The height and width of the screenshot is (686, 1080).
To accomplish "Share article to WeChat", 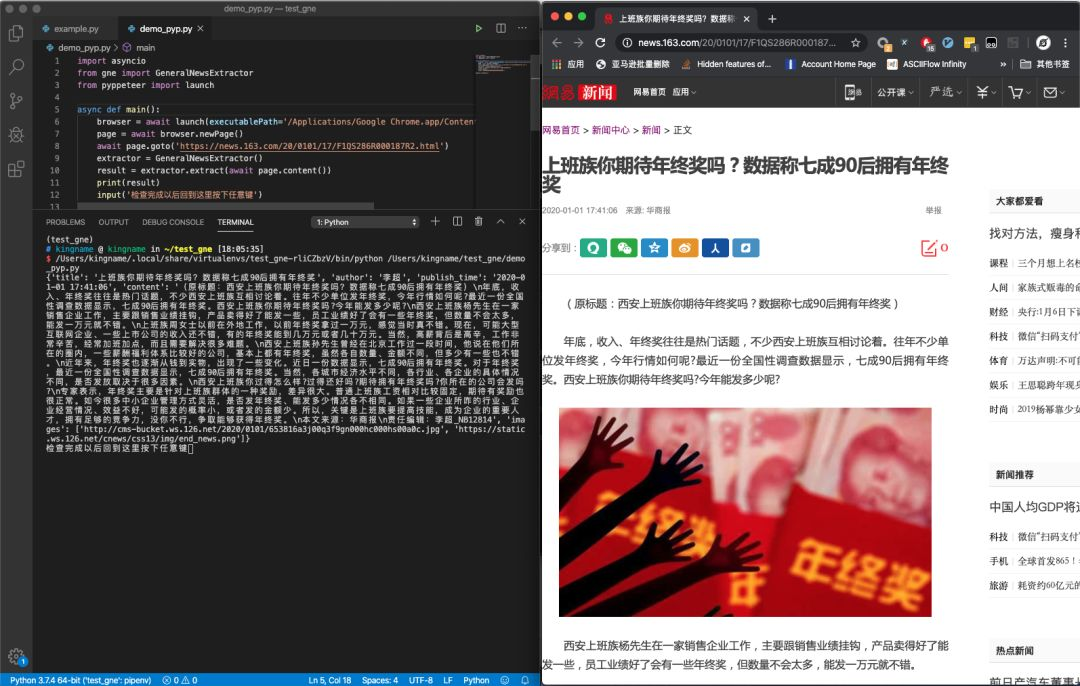I will pyautogui.click(x=624, y=247).
